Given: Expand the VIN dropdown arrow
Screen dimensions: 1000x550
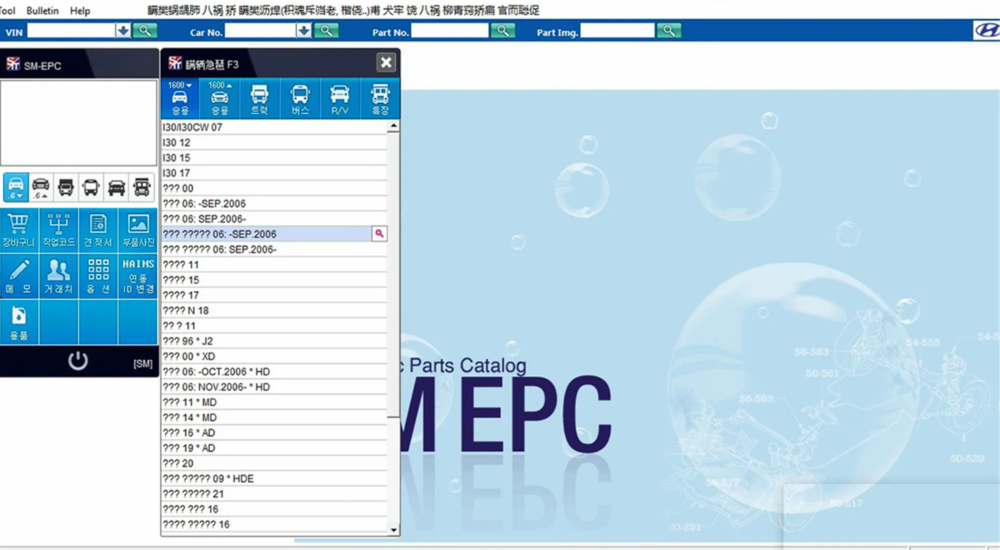Looking at the screenshot, I should (x=123, y=31).
